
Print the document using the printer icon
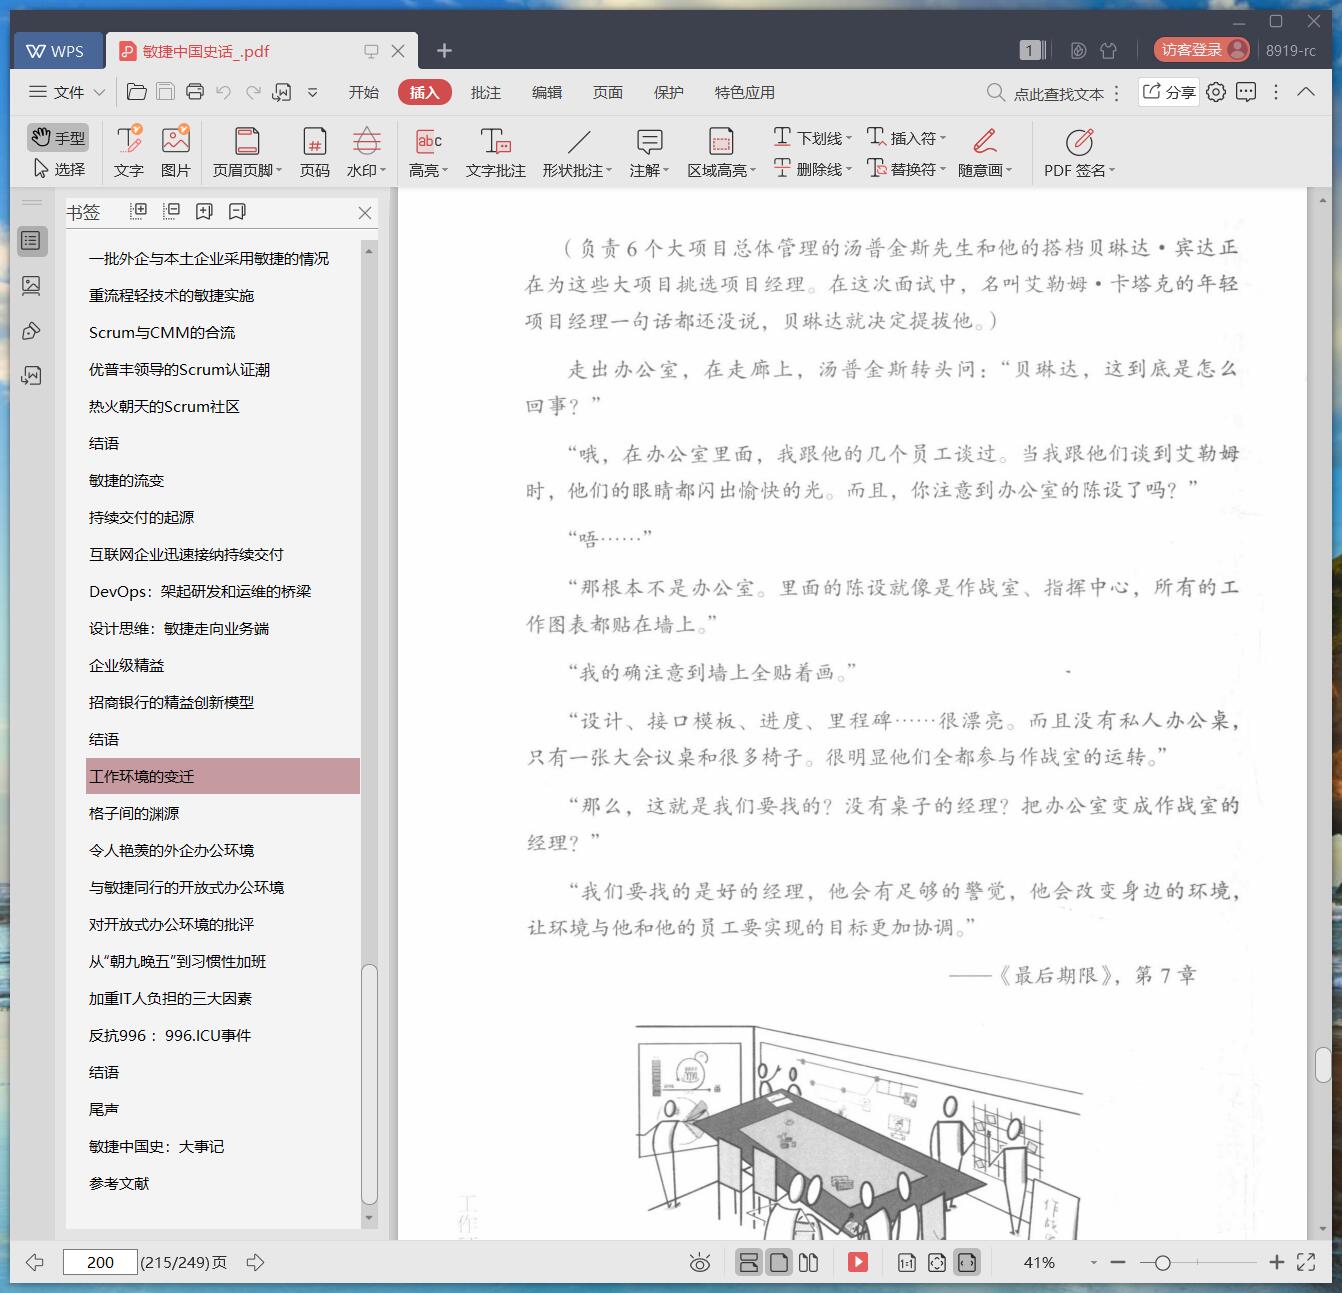pyautogui.click(x=195, y=92)
